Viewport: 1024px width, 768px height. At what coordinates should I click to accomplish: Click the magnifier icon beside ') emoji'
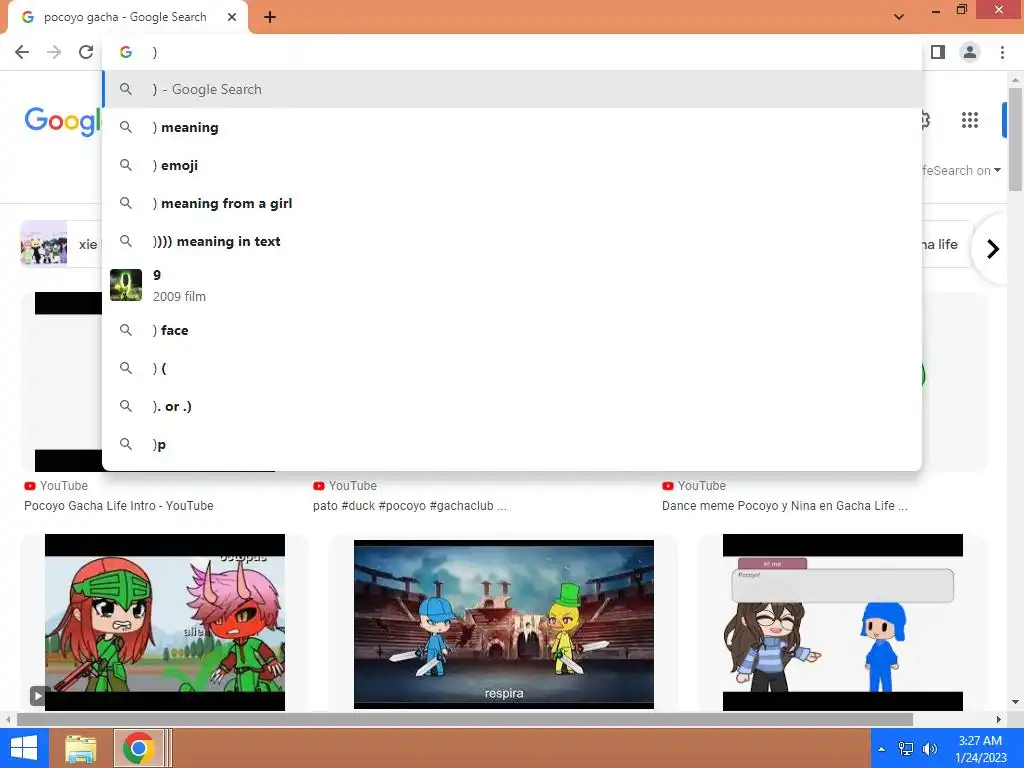pos(126,165)
